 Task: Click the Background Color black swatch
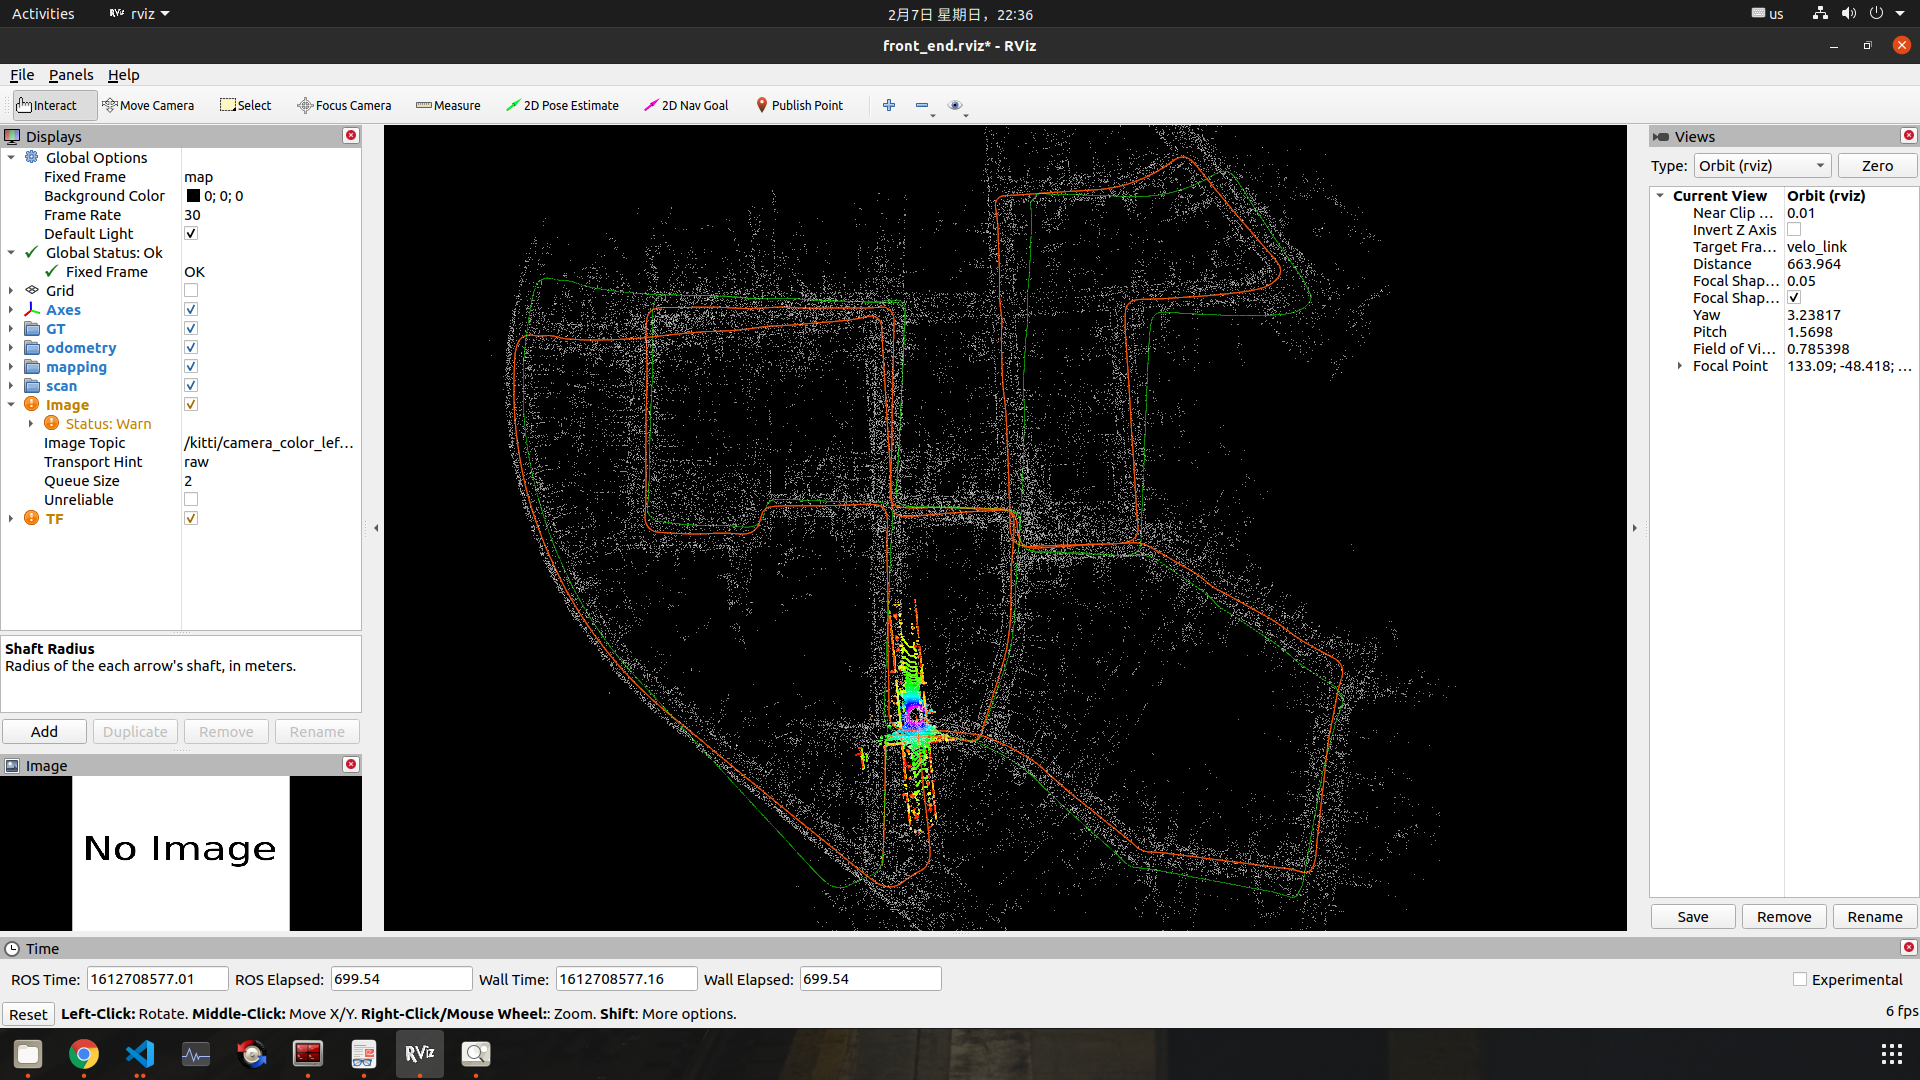(193, 196)
